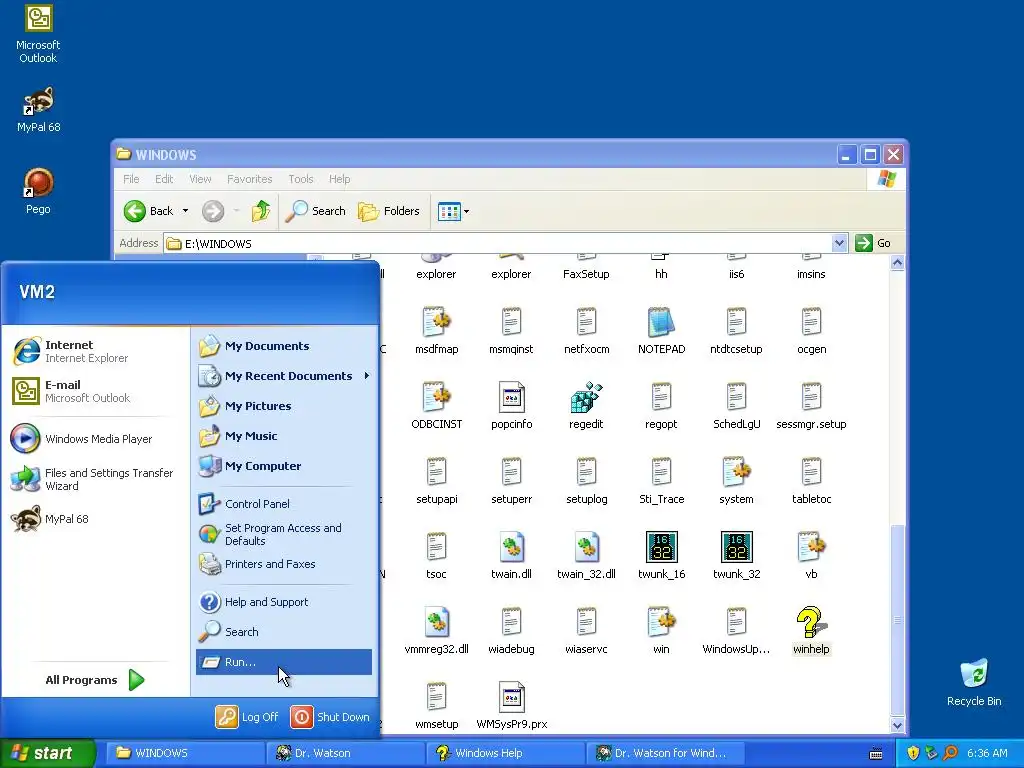Open My Pictures from Start menu
The width and height of the screenshot is (1024, 768).
284,406
